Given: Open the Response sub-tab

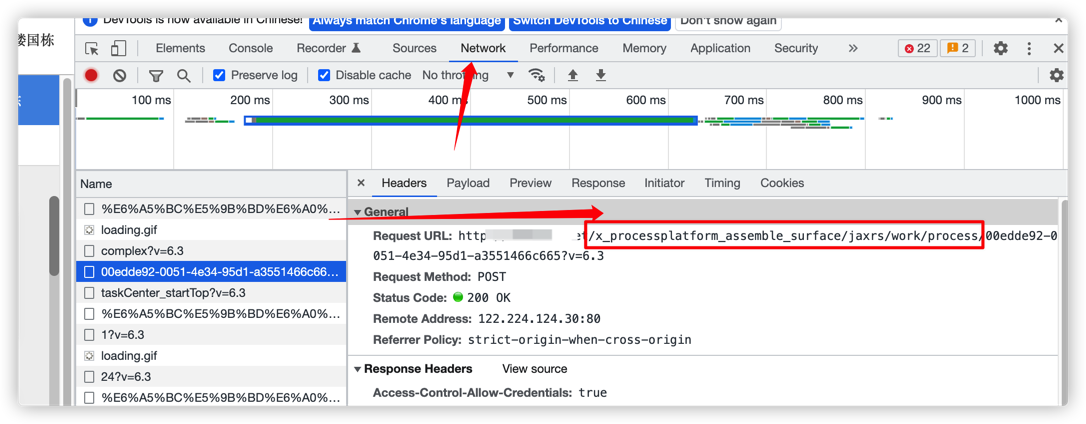Looking at the screenshot, I should pyautogui.click(x=598, y=183).
